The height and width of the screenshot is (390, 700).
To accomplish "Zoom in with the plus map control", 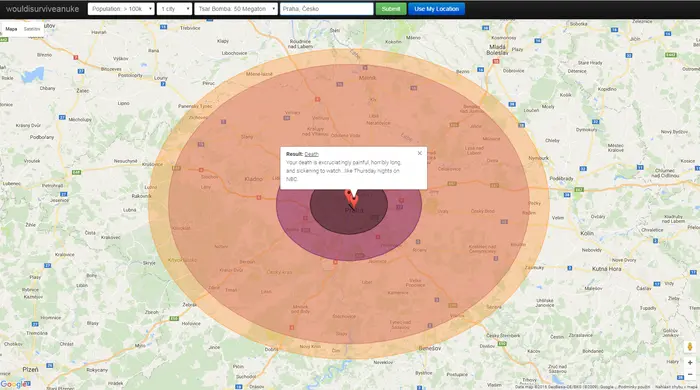I will [690, 363].
